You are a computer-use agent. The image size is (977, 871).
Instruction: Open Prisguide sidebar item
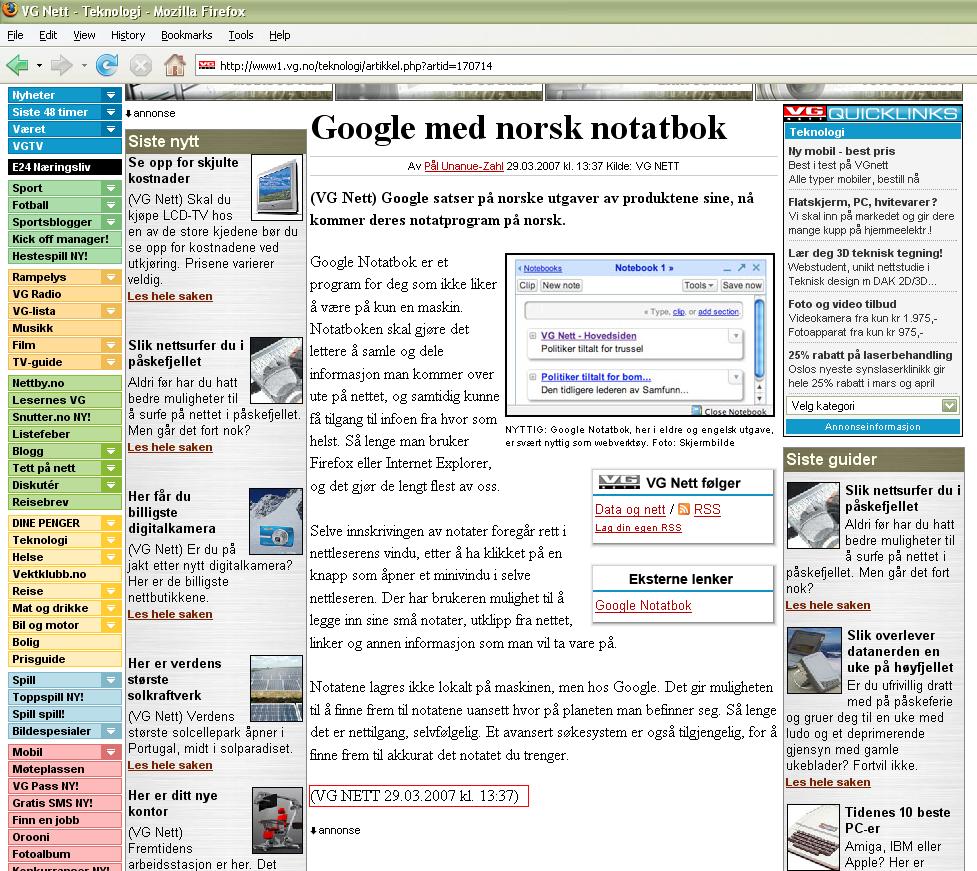click(65, 659)
